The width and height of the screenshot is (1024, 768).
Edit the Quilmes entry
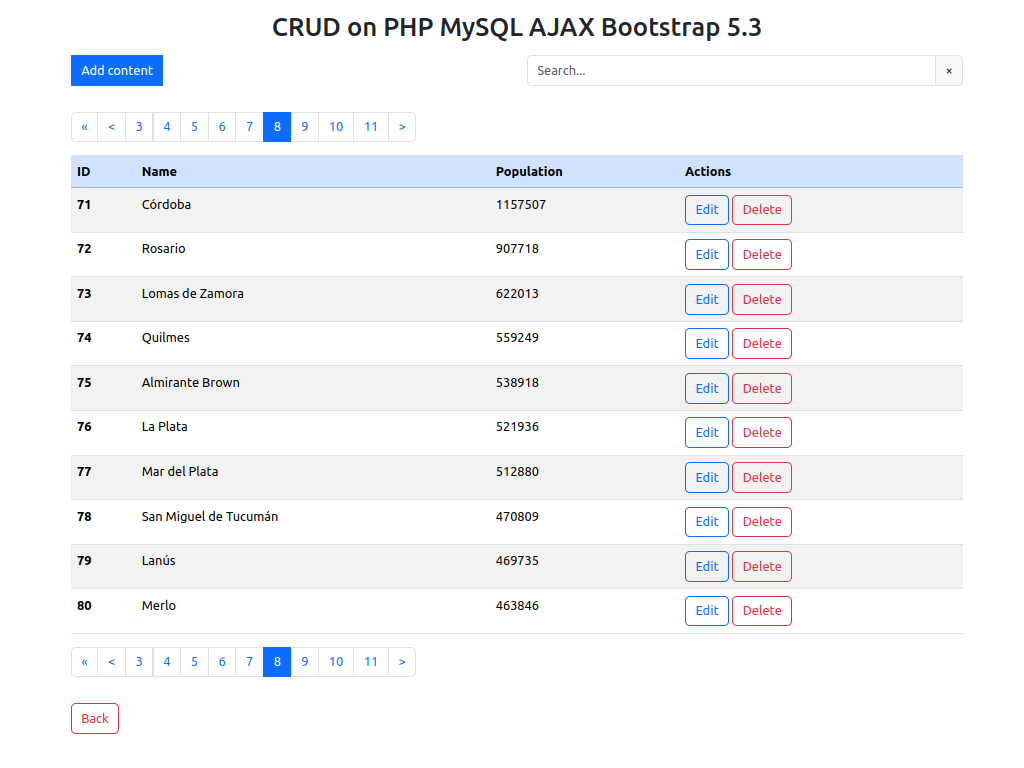click(x=706, y=343)
